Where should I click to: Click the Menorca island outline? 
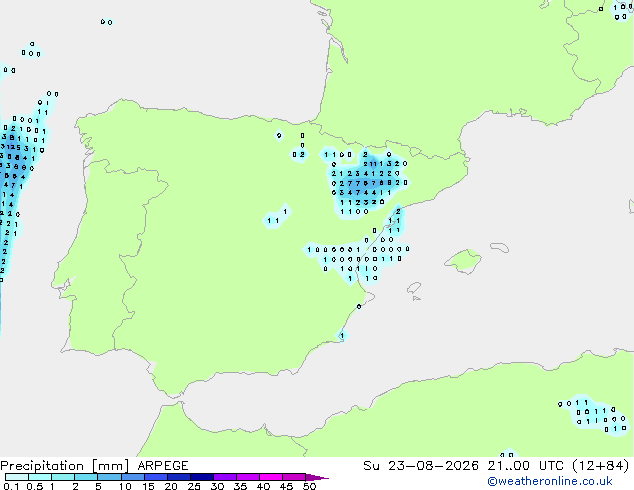pyautogui.click(x=499, y=247)
